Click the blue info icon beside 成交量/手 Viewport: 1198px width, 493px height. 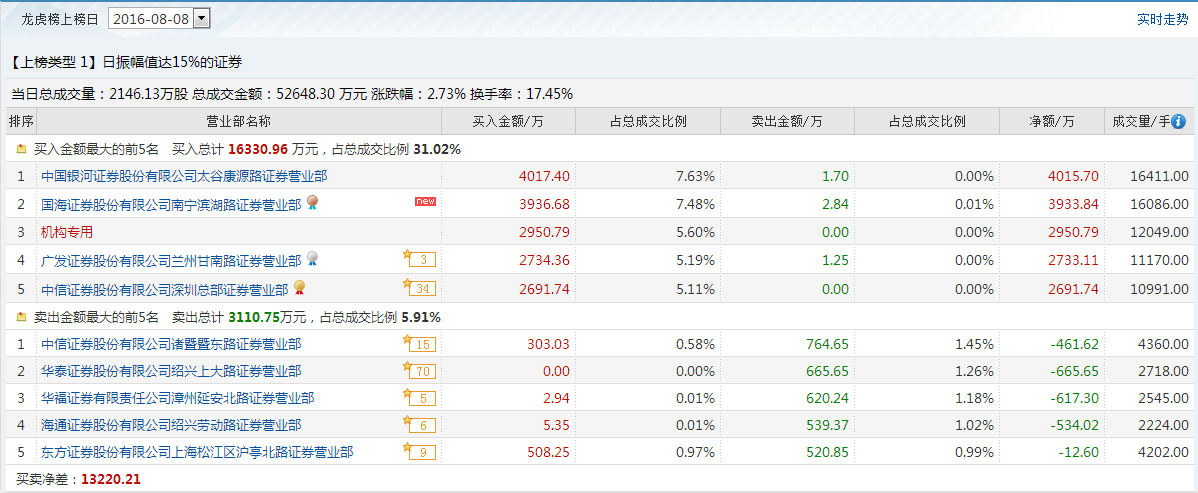pos(1178,122)
